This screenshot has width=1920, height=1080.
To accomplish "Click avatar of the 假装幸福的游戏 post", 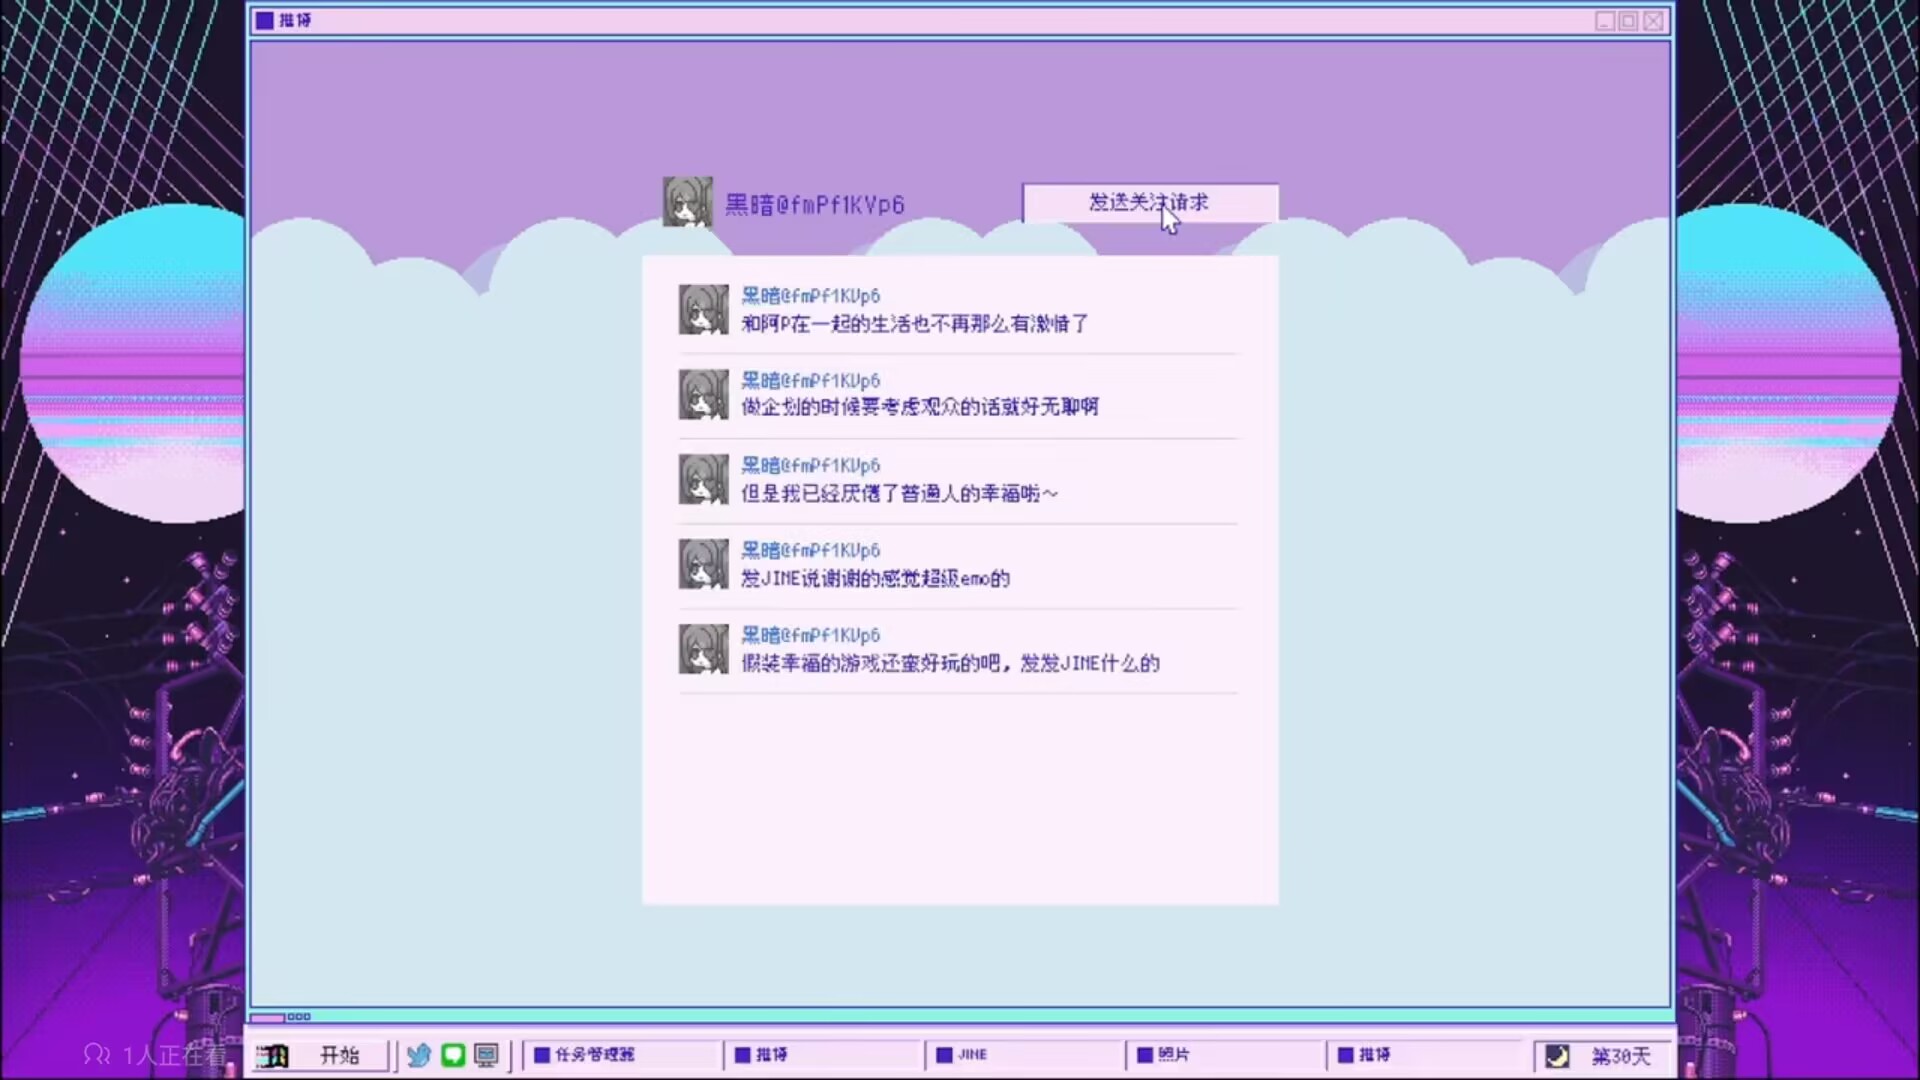I will point(704,649).
